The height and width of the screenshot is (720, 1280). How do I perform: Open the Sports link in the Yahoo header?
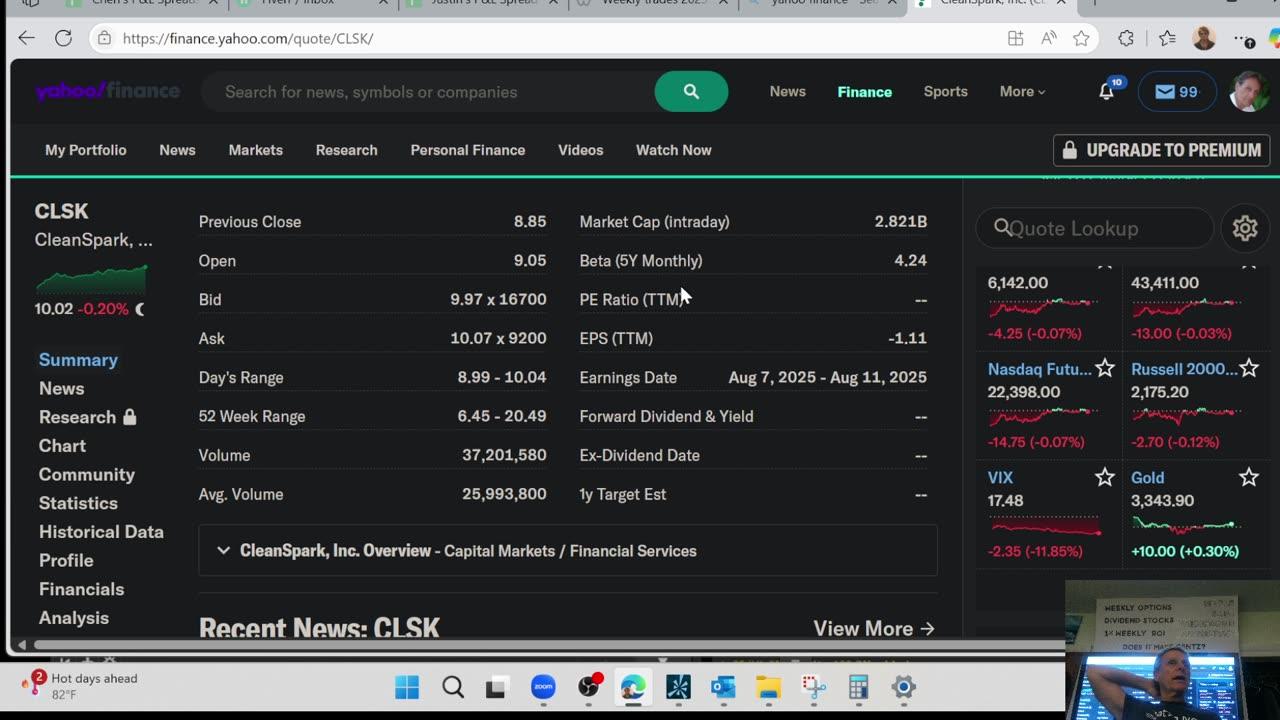(x=946, y=91)
